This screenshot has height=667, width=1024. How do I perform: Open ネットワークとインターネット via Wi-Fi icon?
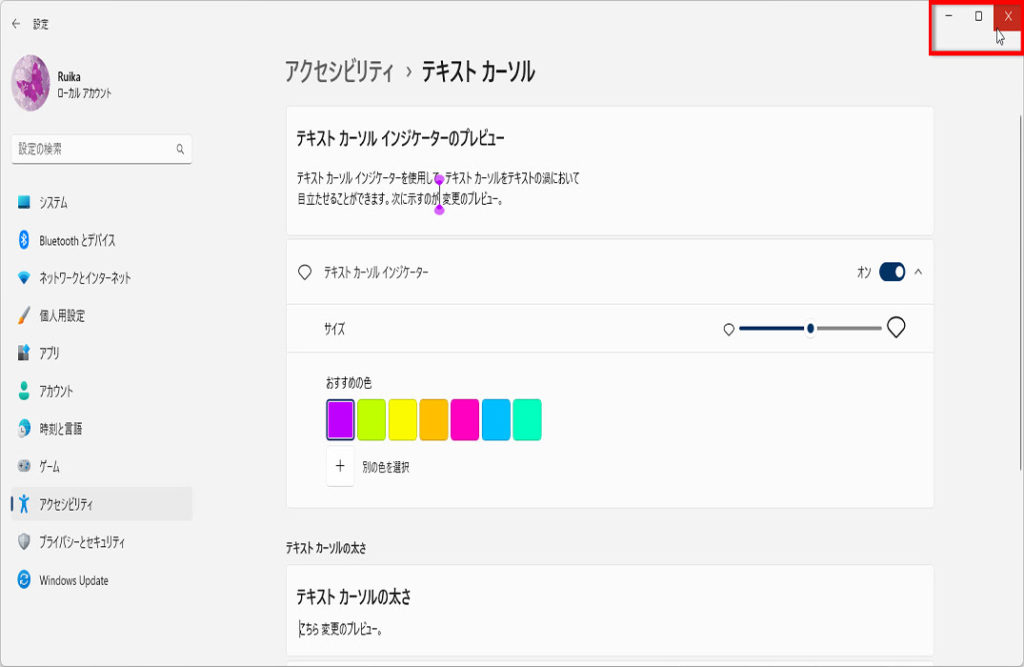(24, 278)
